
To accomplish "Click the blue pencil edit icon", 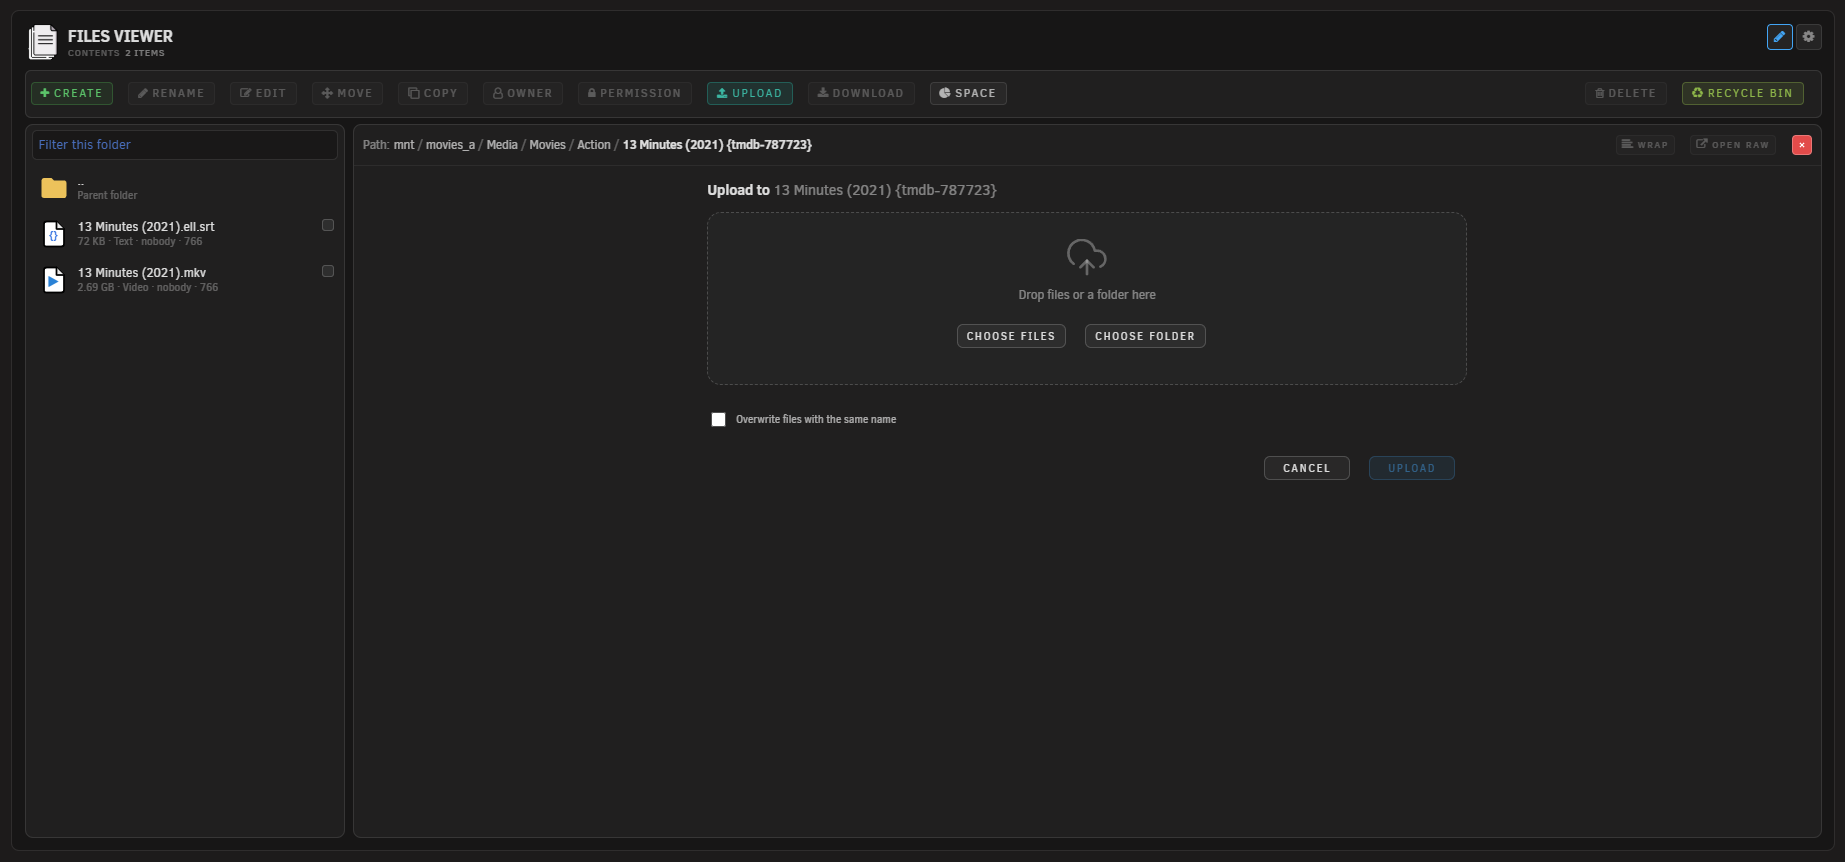I will point(1779,37).
